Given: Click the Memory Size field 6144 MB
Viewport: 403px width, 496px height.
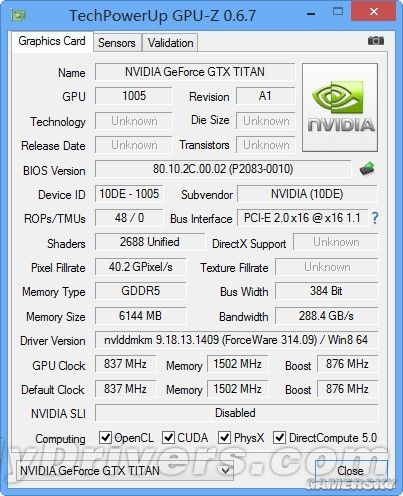Looking at the screenshot, I should point(140,315).
